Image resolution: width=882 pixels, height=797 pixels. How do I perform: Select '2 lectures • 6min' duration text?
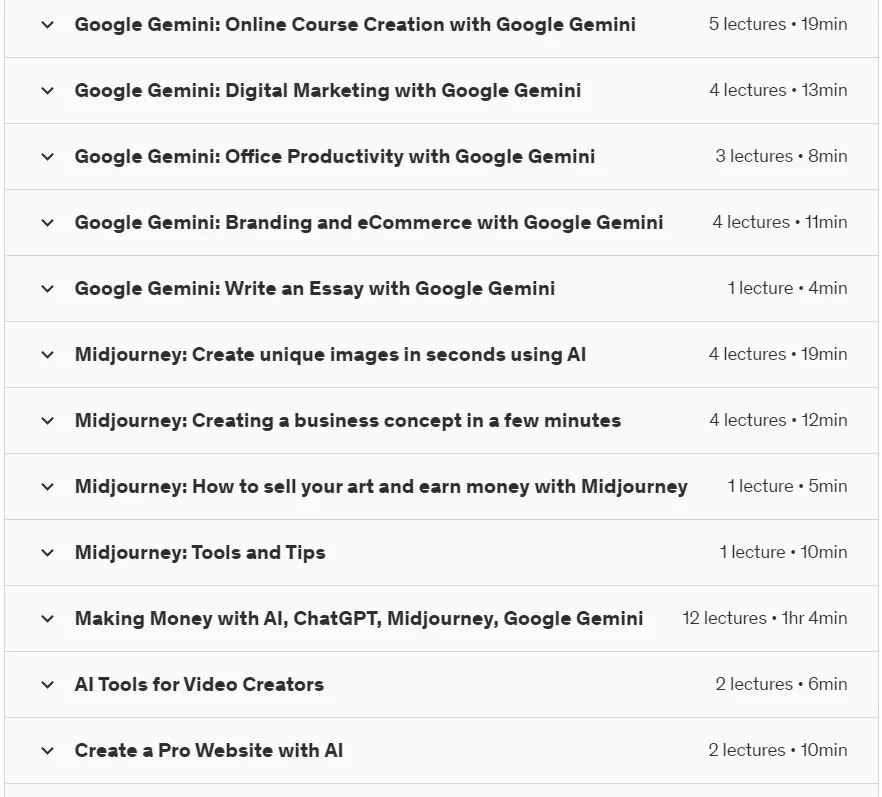pos(781,684)
